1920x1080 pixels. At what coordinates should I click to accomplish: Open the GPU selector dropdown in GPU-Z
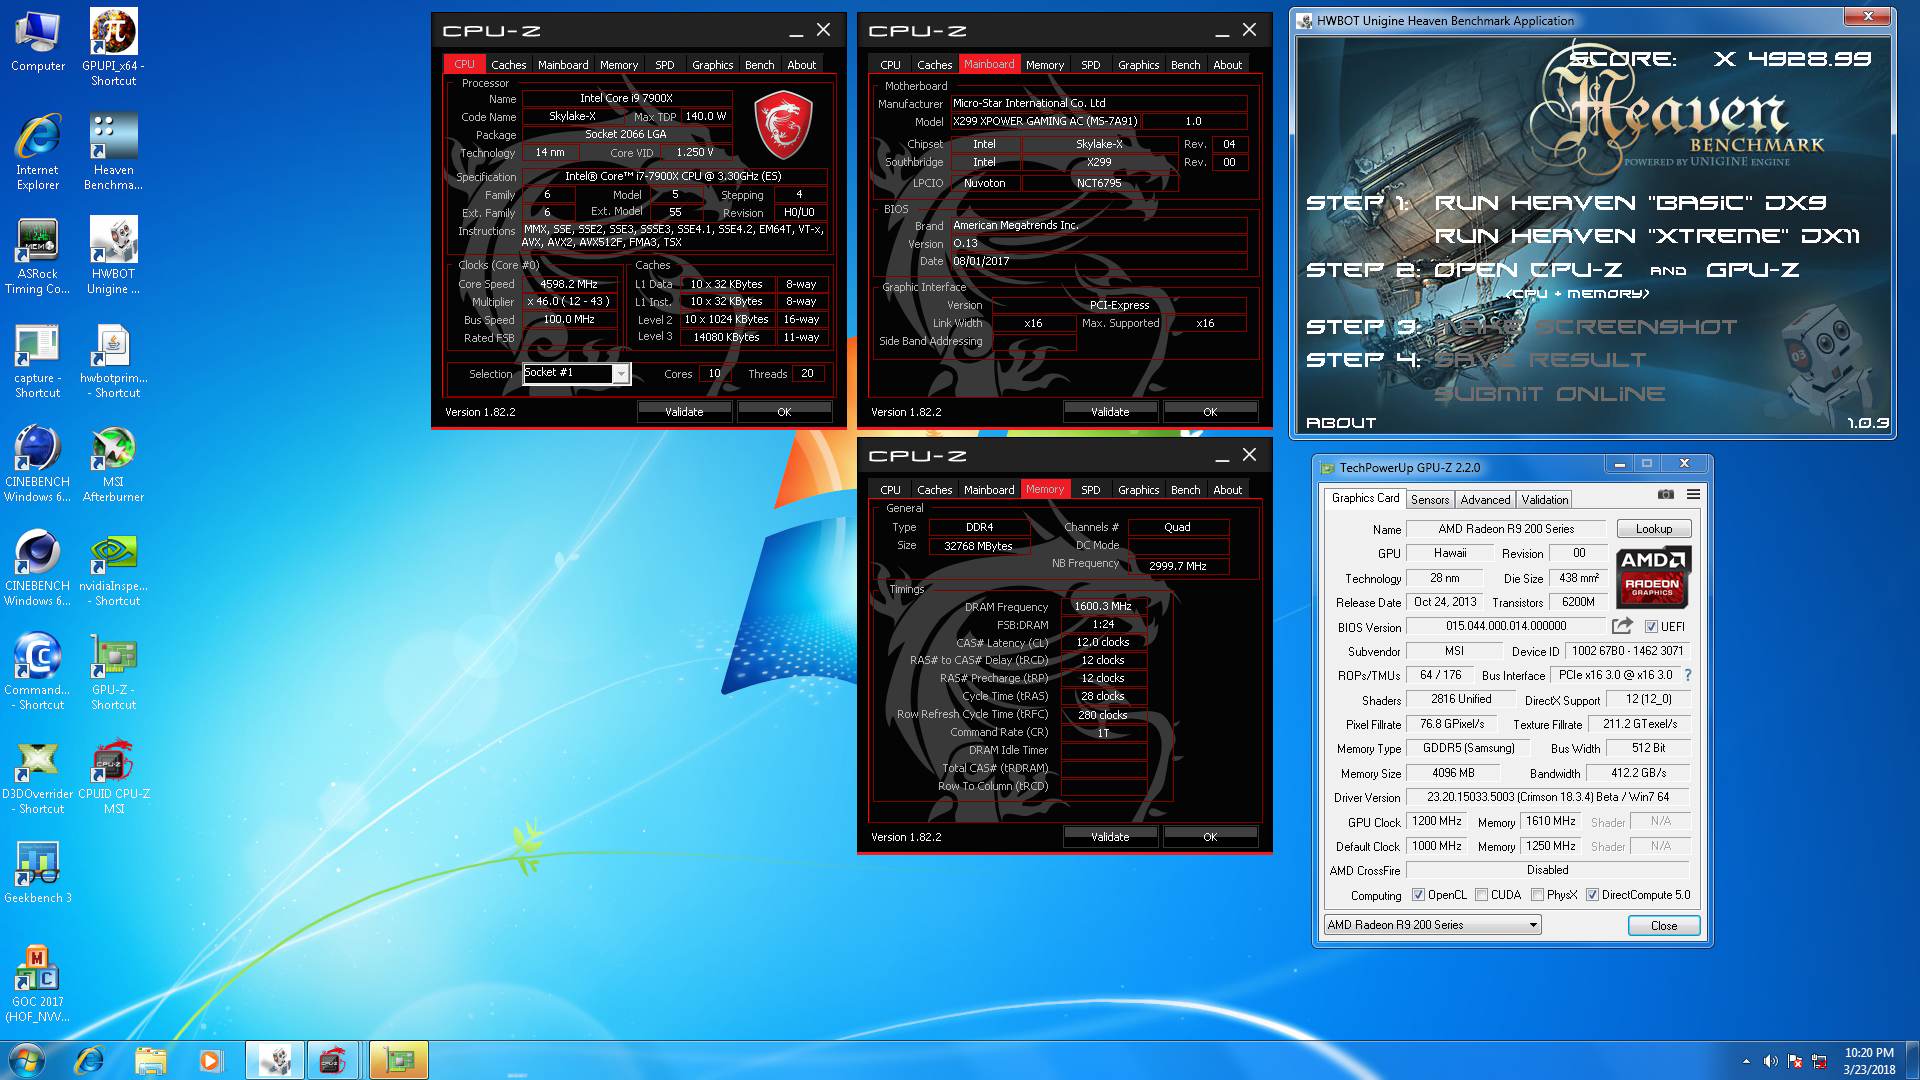click(1432, 925)
